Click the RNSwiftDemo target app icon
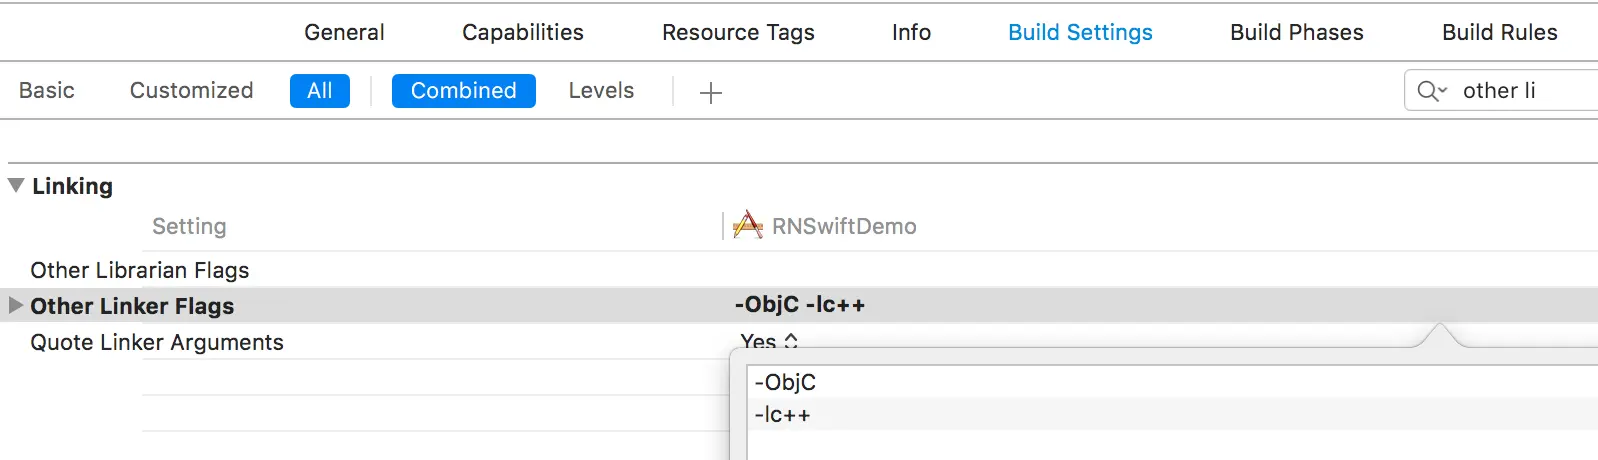 click(747, 226)
